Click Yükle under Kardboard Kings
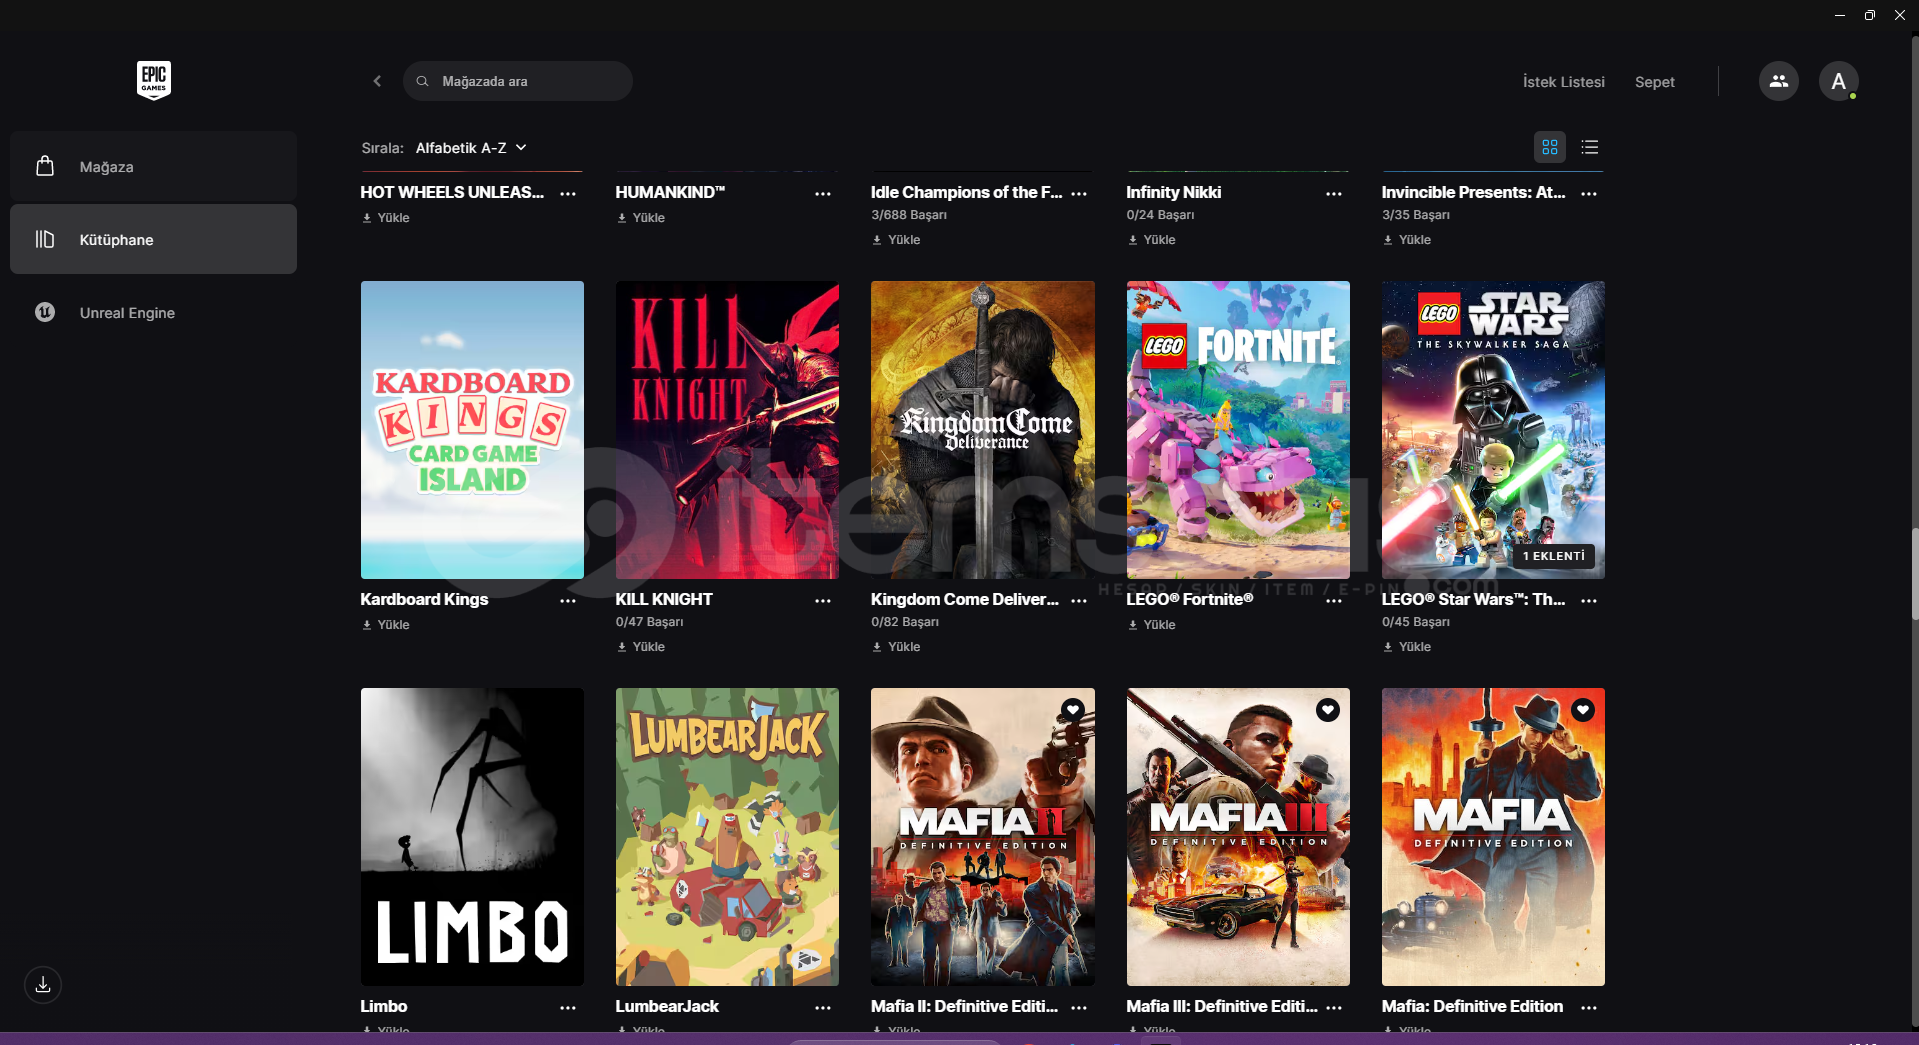The image size is (1919, 1045). [386, 625]
